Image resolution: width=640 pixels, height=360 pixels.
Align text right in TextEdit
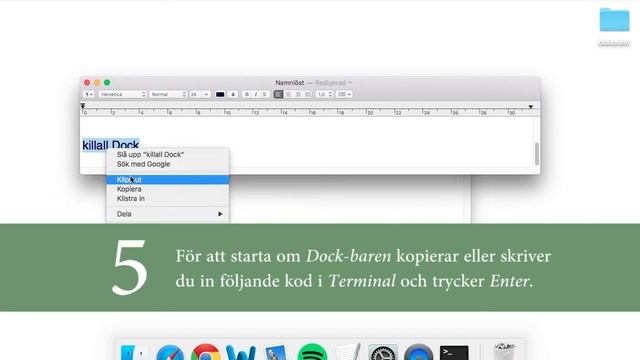pos(298,94)
